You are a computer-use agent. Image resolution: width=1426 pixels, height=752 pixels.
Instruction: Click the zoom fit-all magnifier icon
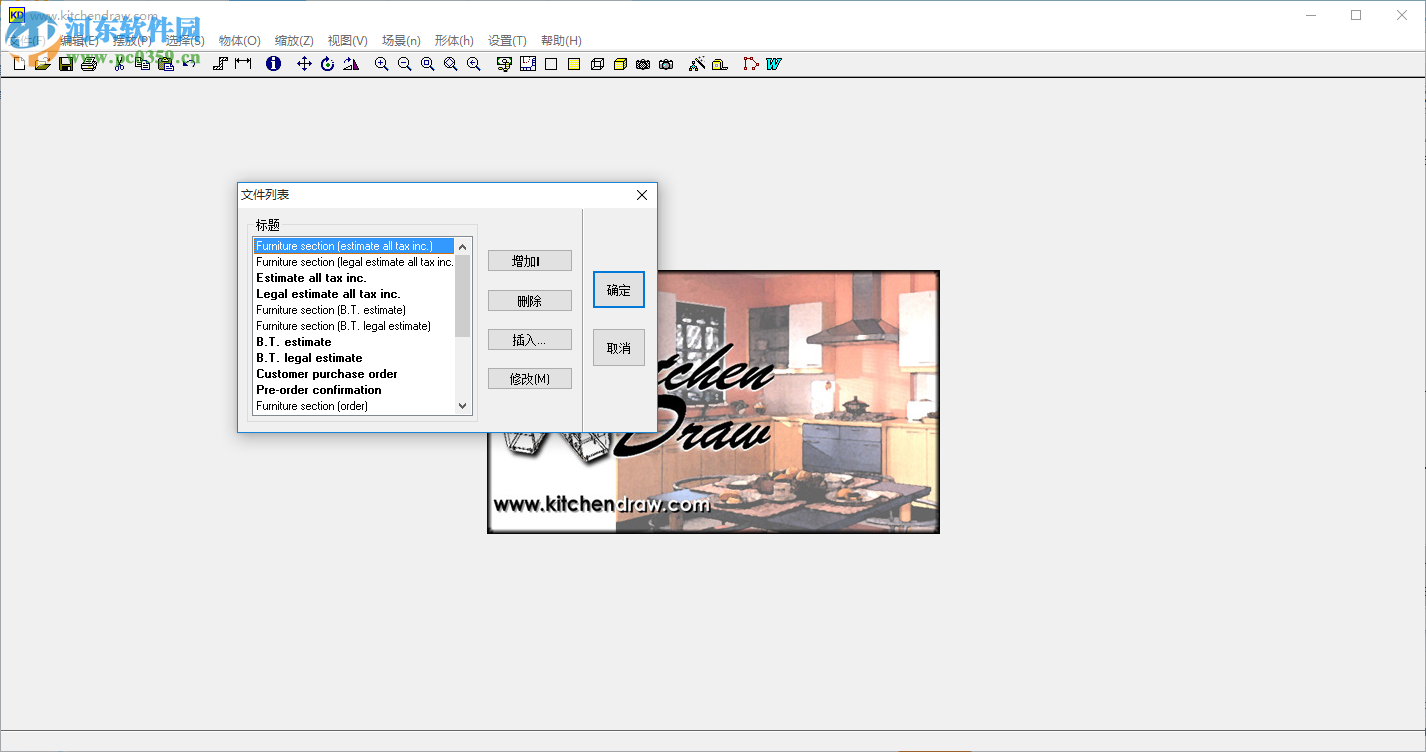pos(450,64)
